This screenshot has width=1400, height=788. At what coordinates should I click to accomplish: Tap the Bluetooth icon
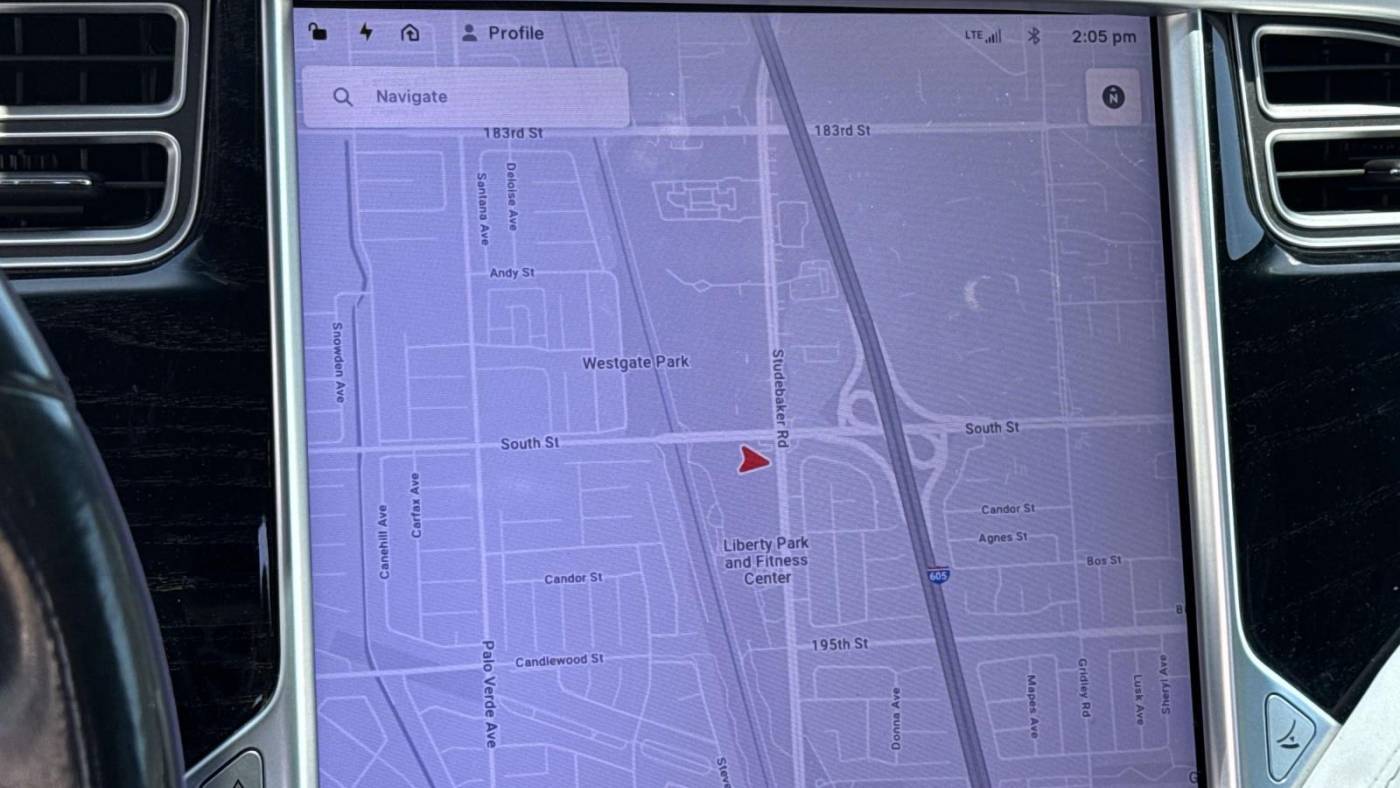(1035, 36)
